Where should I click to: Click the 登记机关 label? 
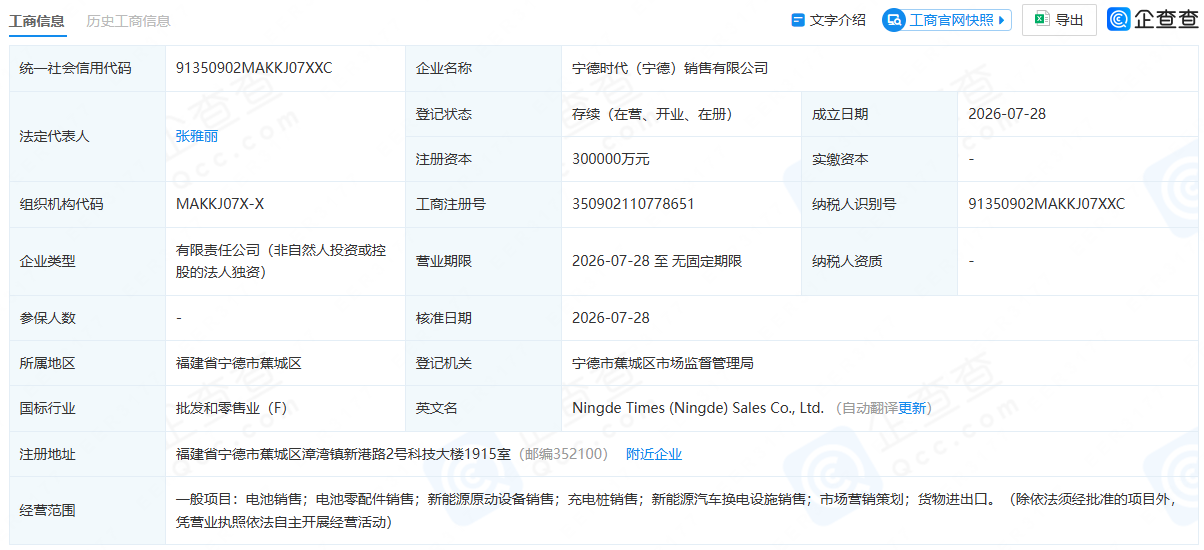pos(444,363)
